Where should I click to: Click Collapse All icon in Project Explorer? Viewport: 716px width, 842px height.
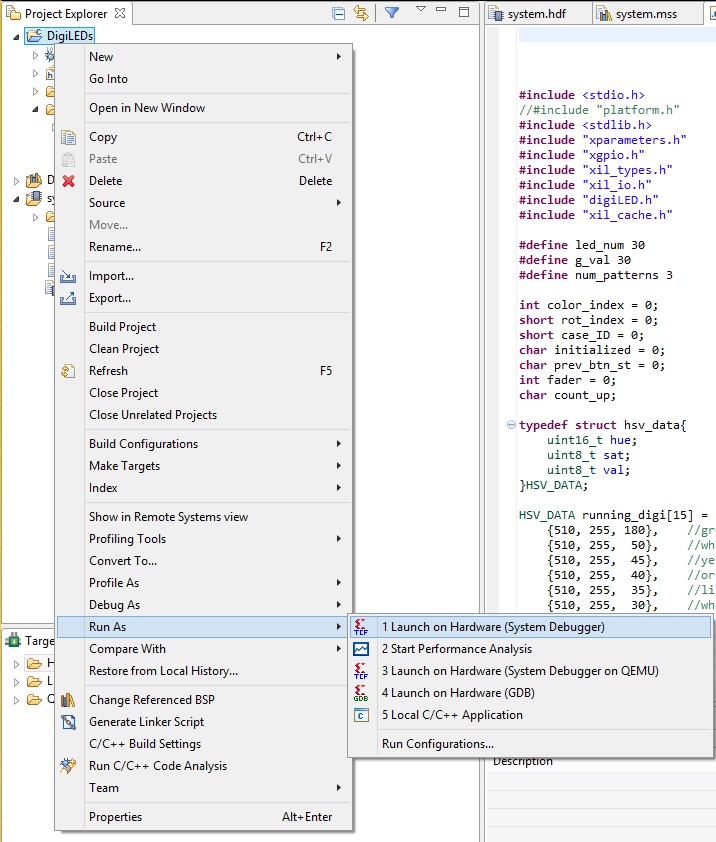click(x=338, y=13)
